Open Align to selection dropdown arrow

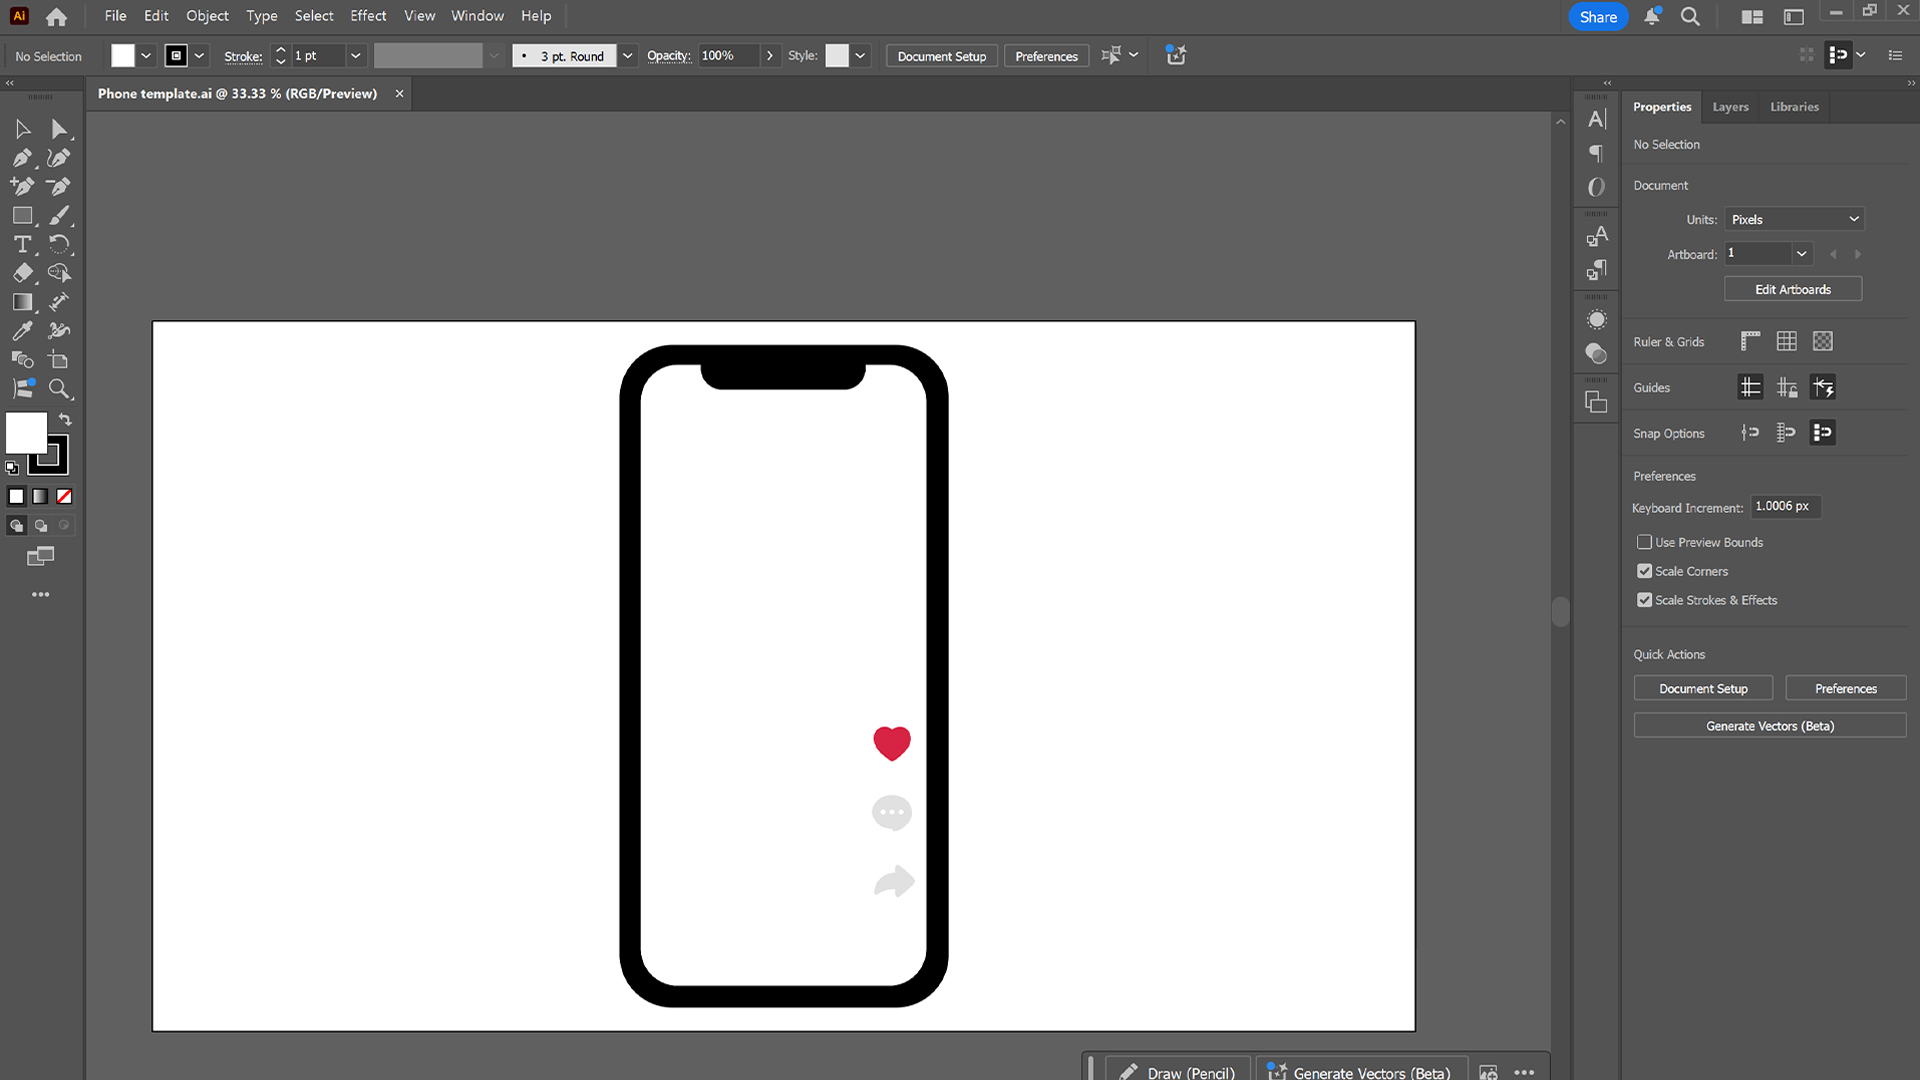1133,55
